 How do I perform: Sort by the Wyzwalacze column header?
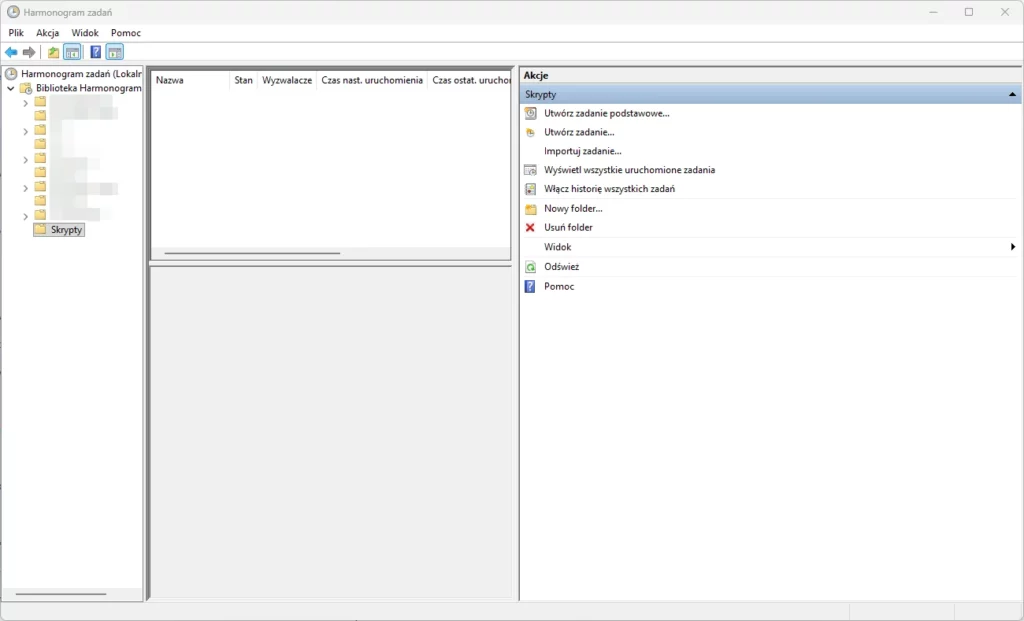[287, 80]
